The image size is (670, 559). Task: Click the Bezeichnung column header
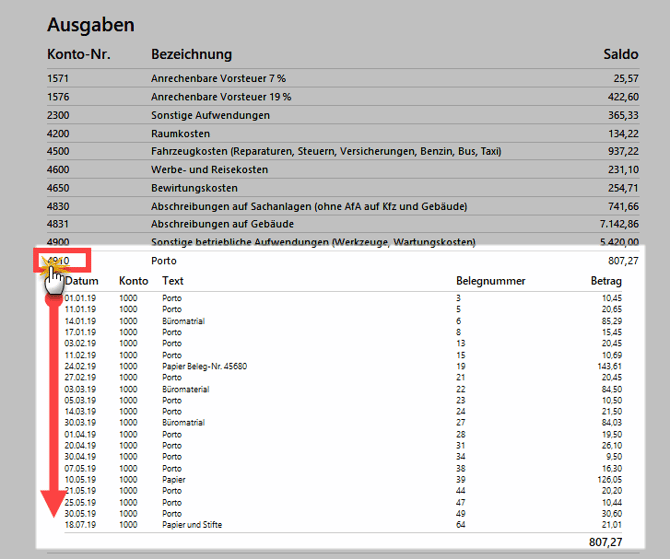[191, 54]
